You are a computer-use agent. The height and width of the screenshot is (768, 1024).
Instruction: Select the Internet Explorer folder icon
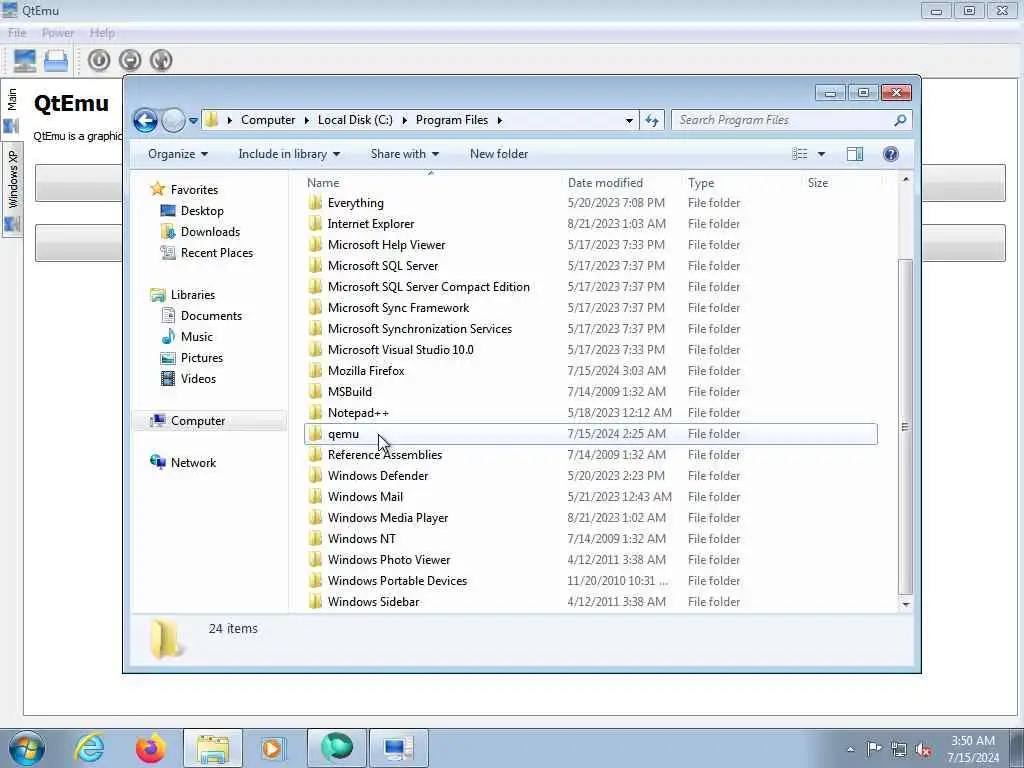315,224
